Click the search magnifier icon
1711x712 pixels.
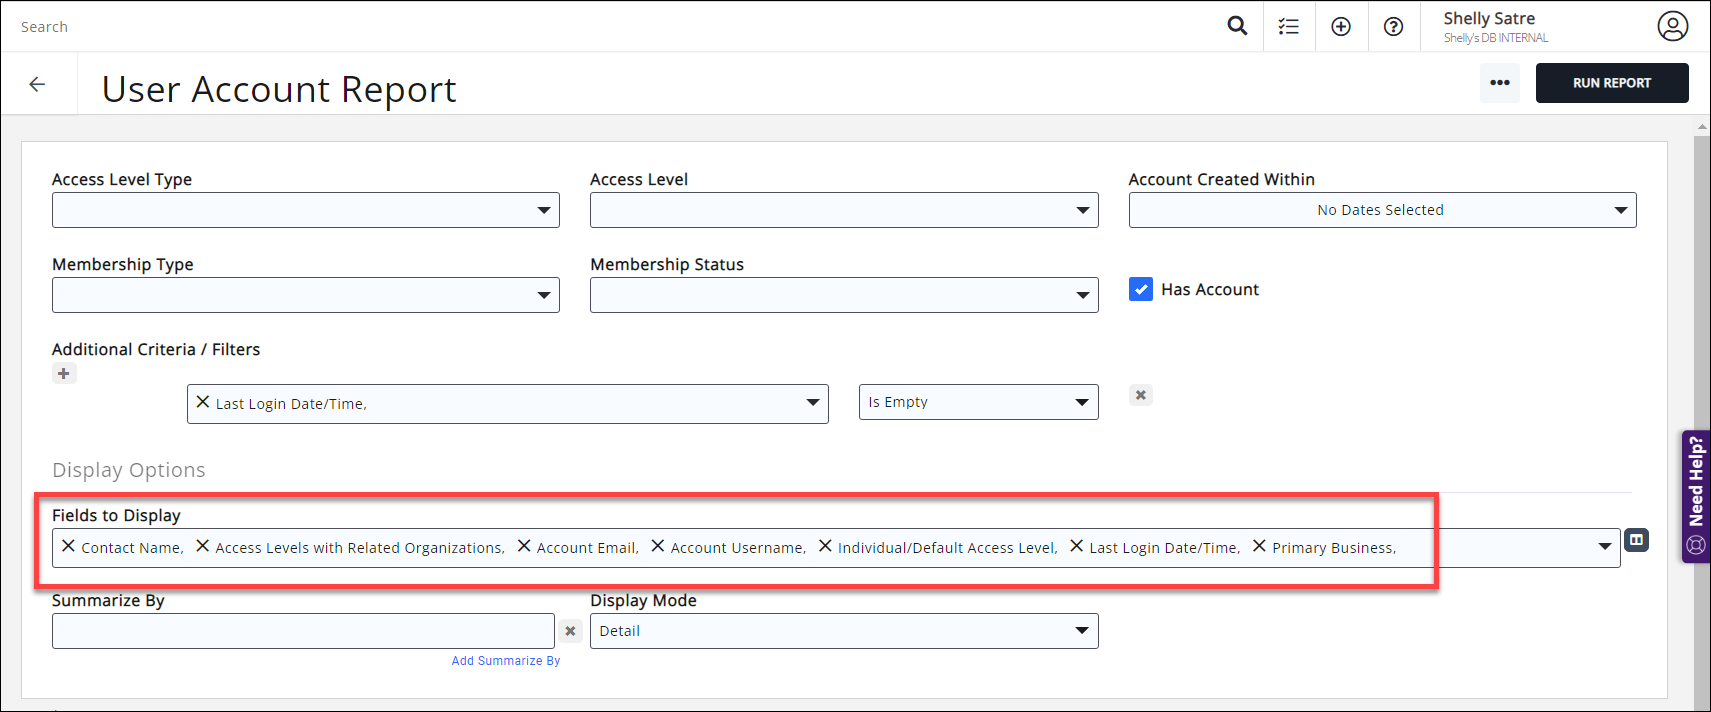pos(1237,26)
